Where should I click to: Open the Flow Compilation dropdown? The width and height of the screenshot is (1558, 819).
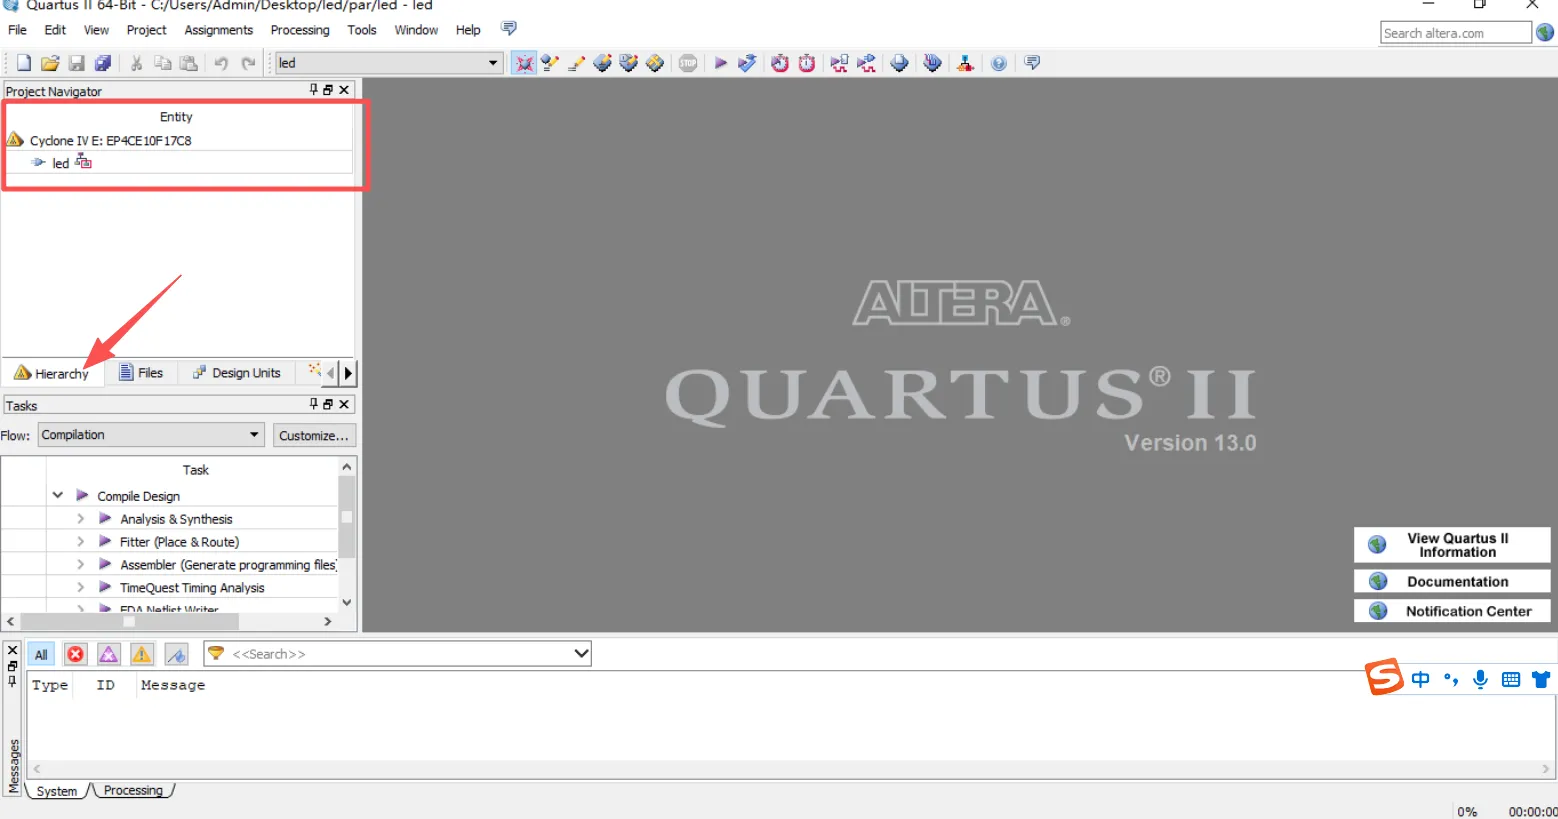click(x=151, y=435)
